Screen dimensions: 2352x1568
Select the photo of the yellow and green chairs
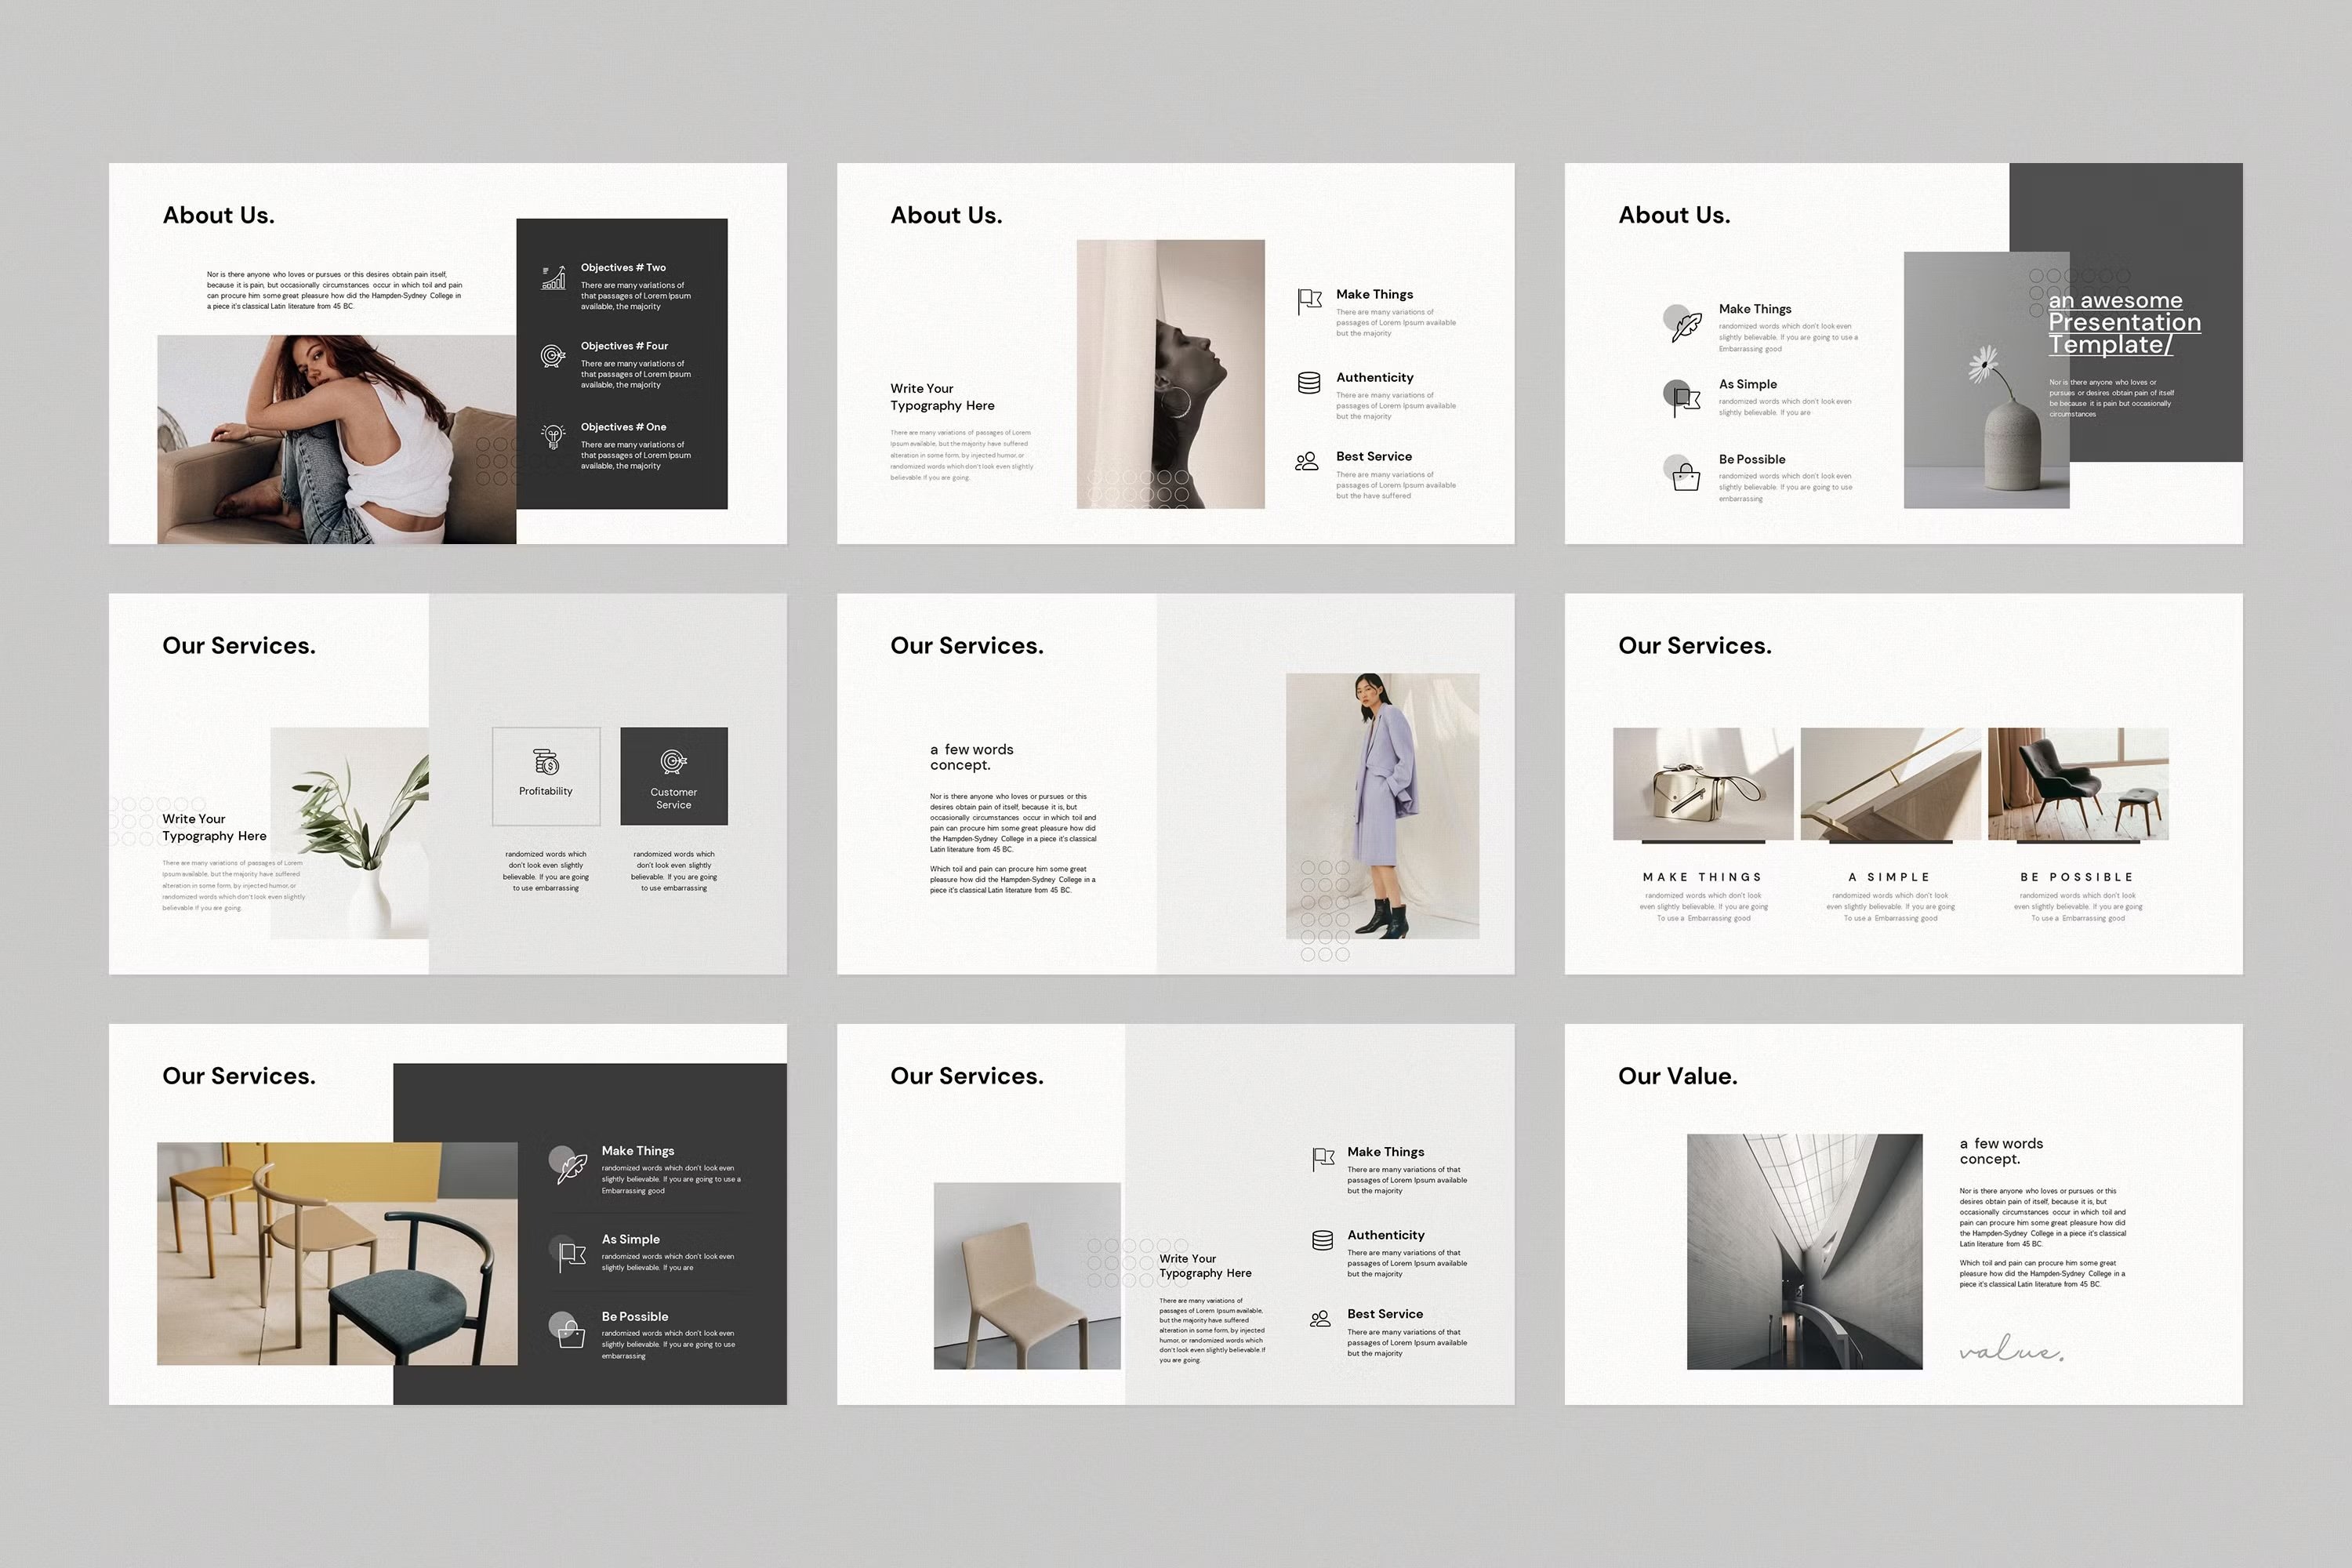pos(337,1254)
